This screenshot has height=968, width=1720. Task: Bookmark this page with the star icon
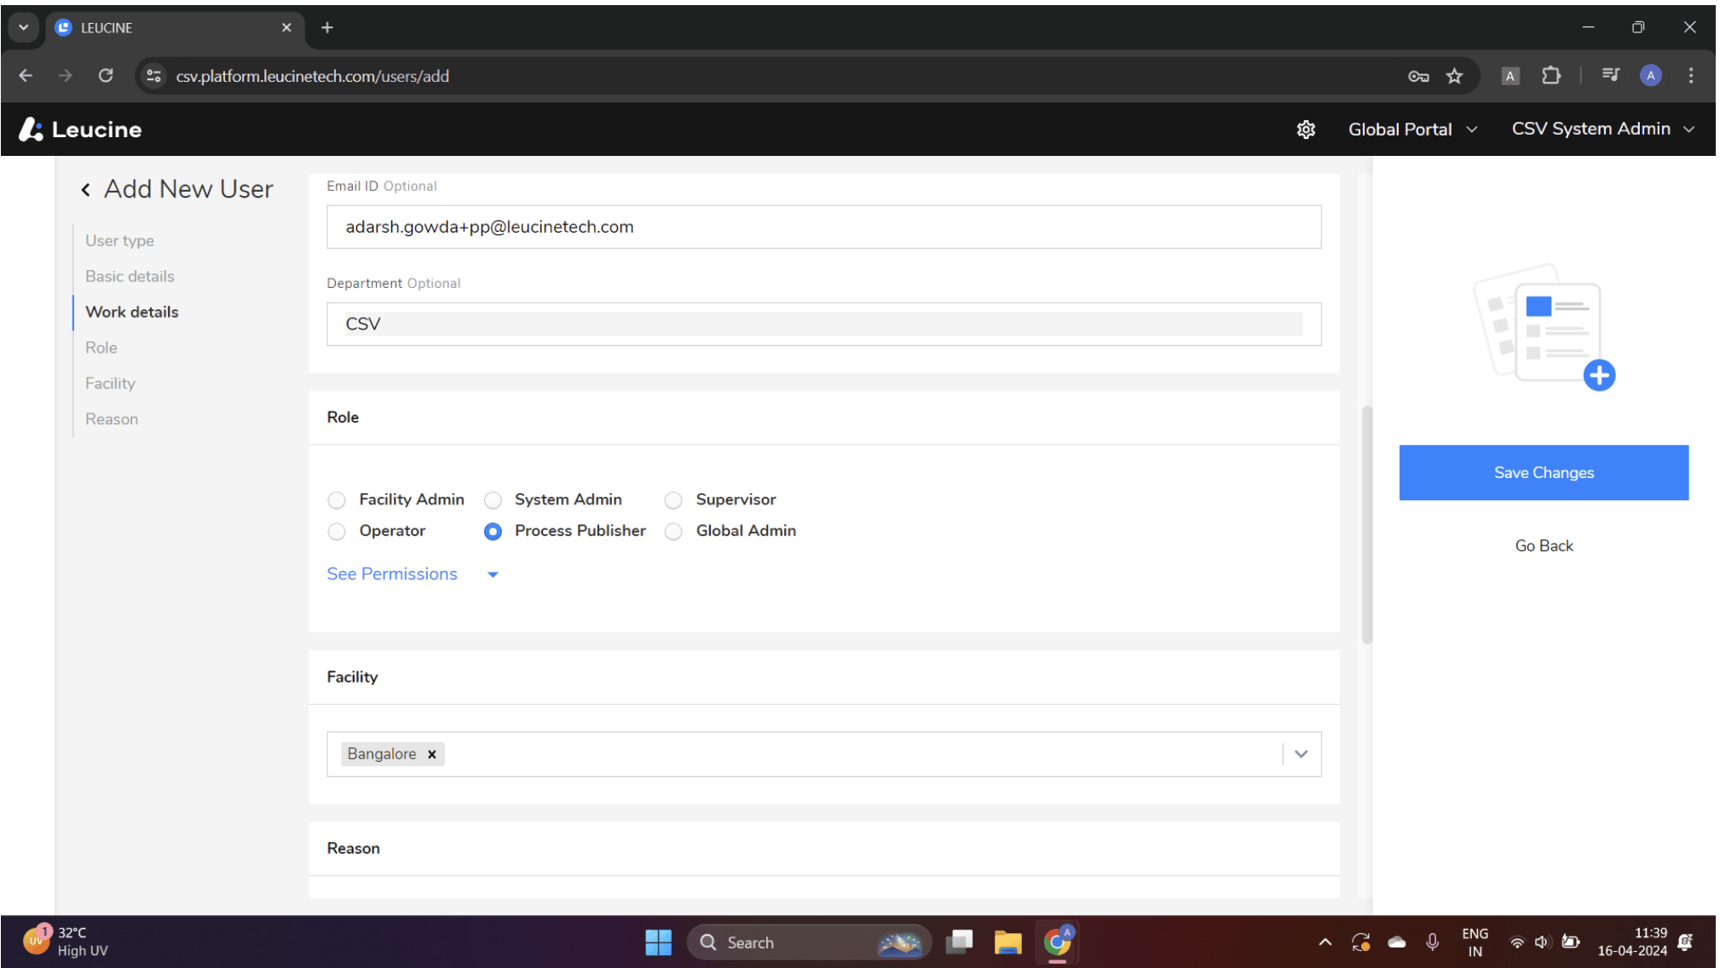pyautogui.click(x=1454, y=76)
